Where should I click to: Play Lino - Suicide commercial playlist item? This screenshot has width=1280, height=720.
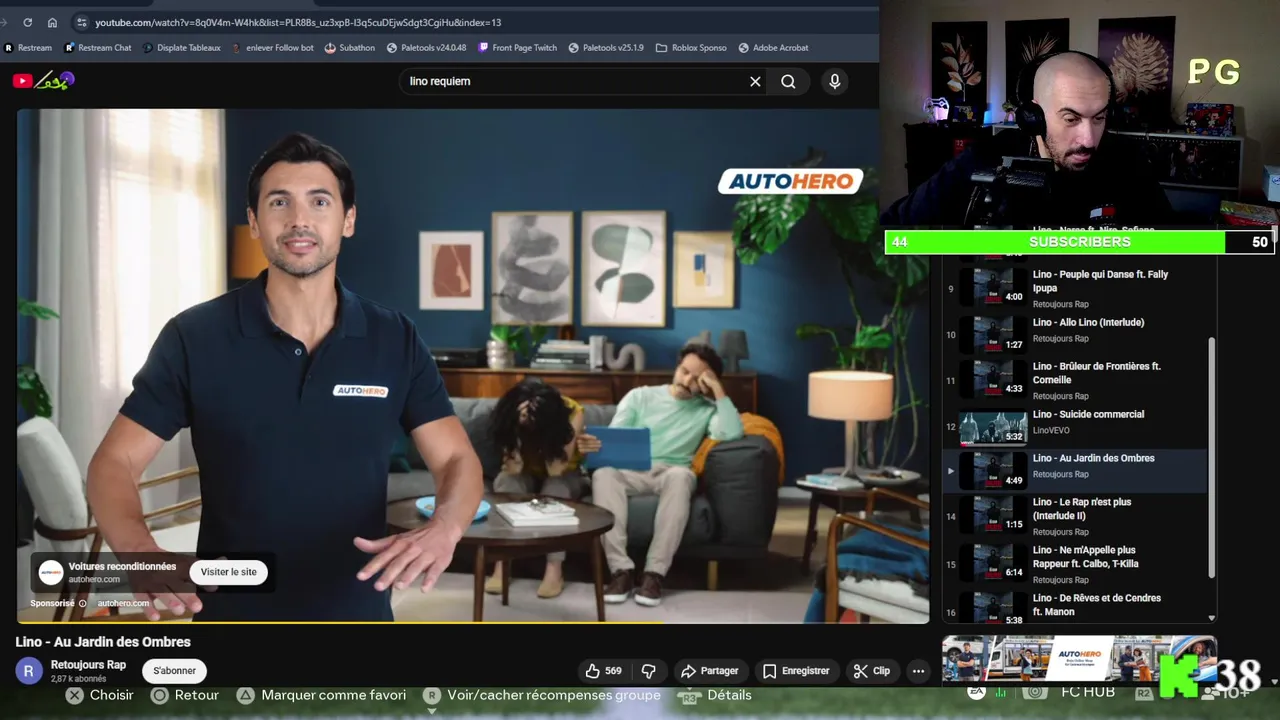1075,426
